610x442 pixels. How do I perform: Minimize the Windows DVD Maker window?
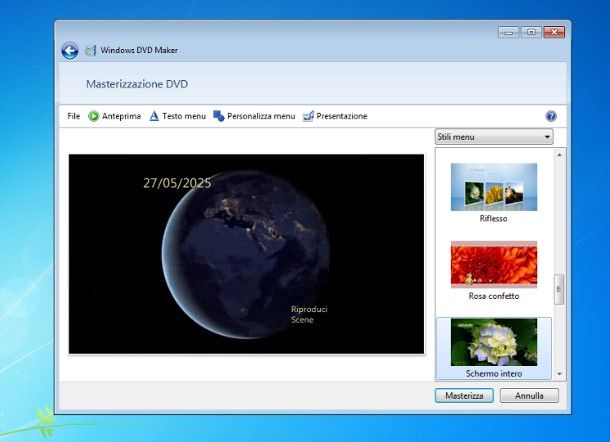pos(508,32)
